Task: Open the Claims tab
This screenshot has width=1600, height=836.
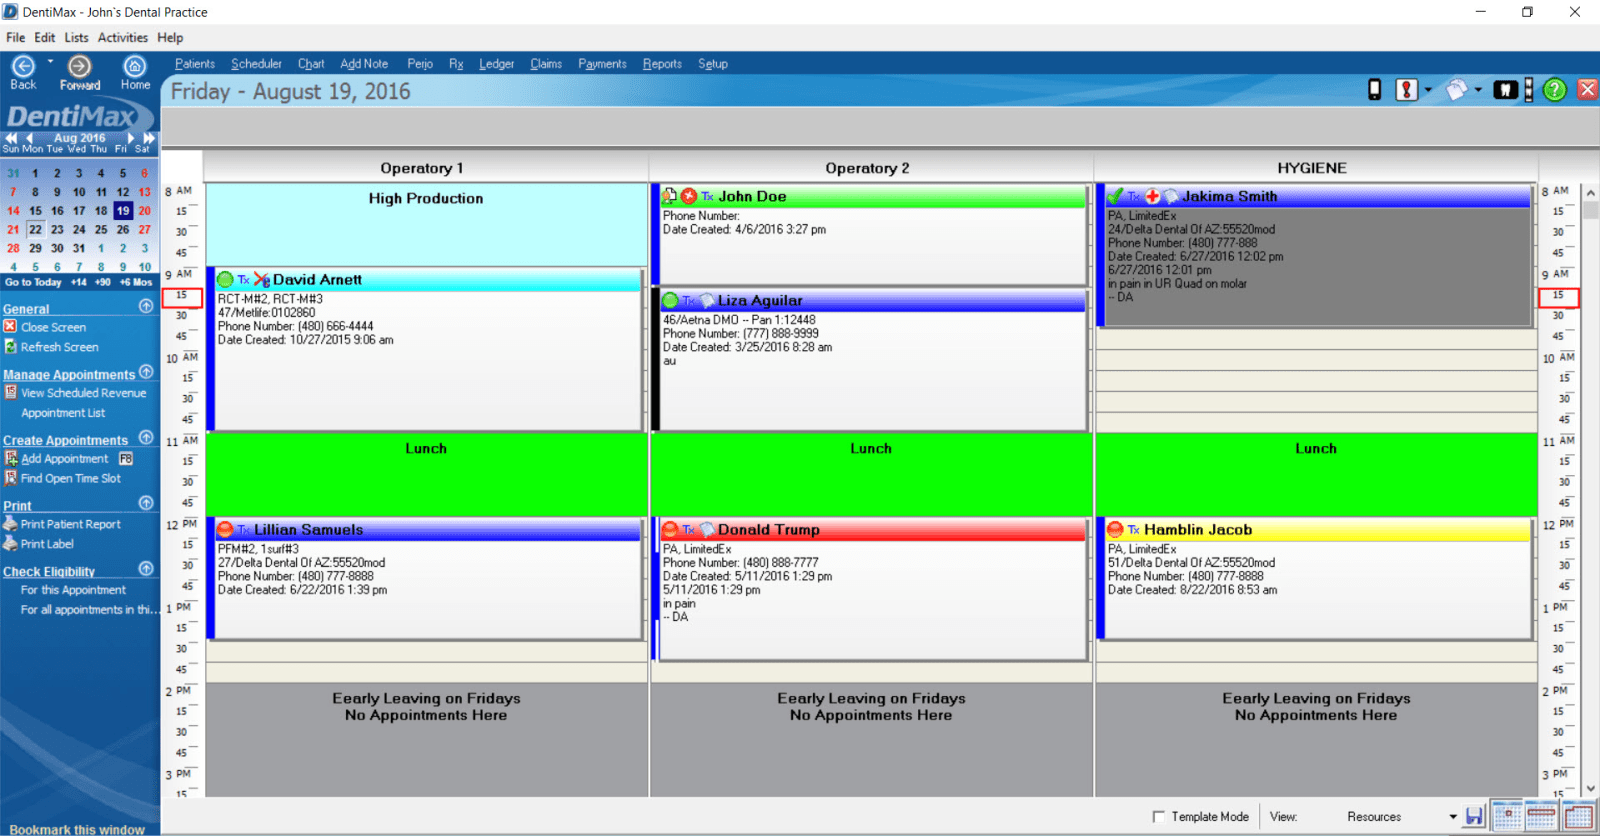Action: coord(546,64)
